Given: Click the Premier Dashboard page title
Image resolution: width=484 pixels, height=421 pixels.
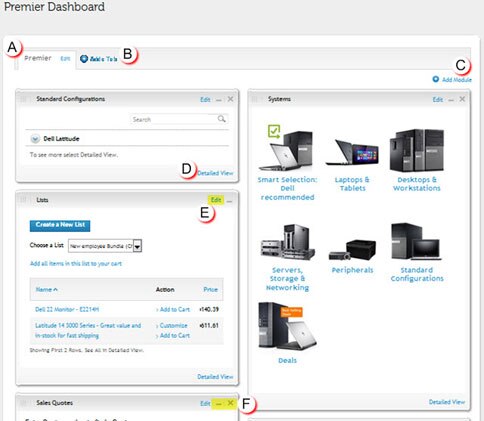Looking at the screenshot, I should (54, 7).
